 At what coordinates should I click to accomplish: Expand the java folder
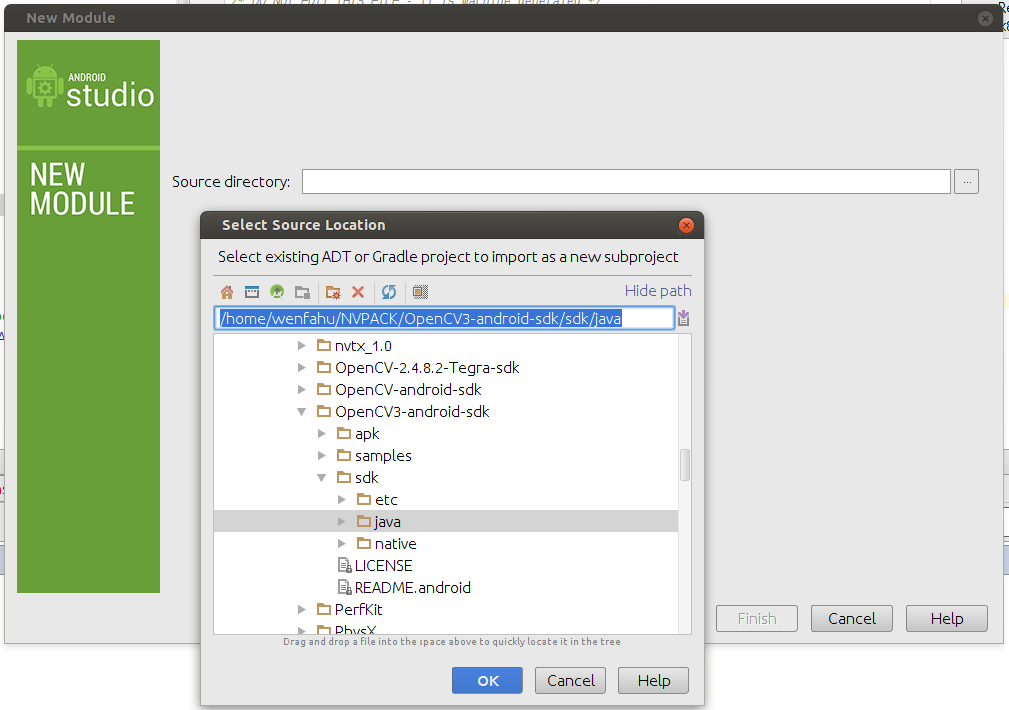coord(342,521)
